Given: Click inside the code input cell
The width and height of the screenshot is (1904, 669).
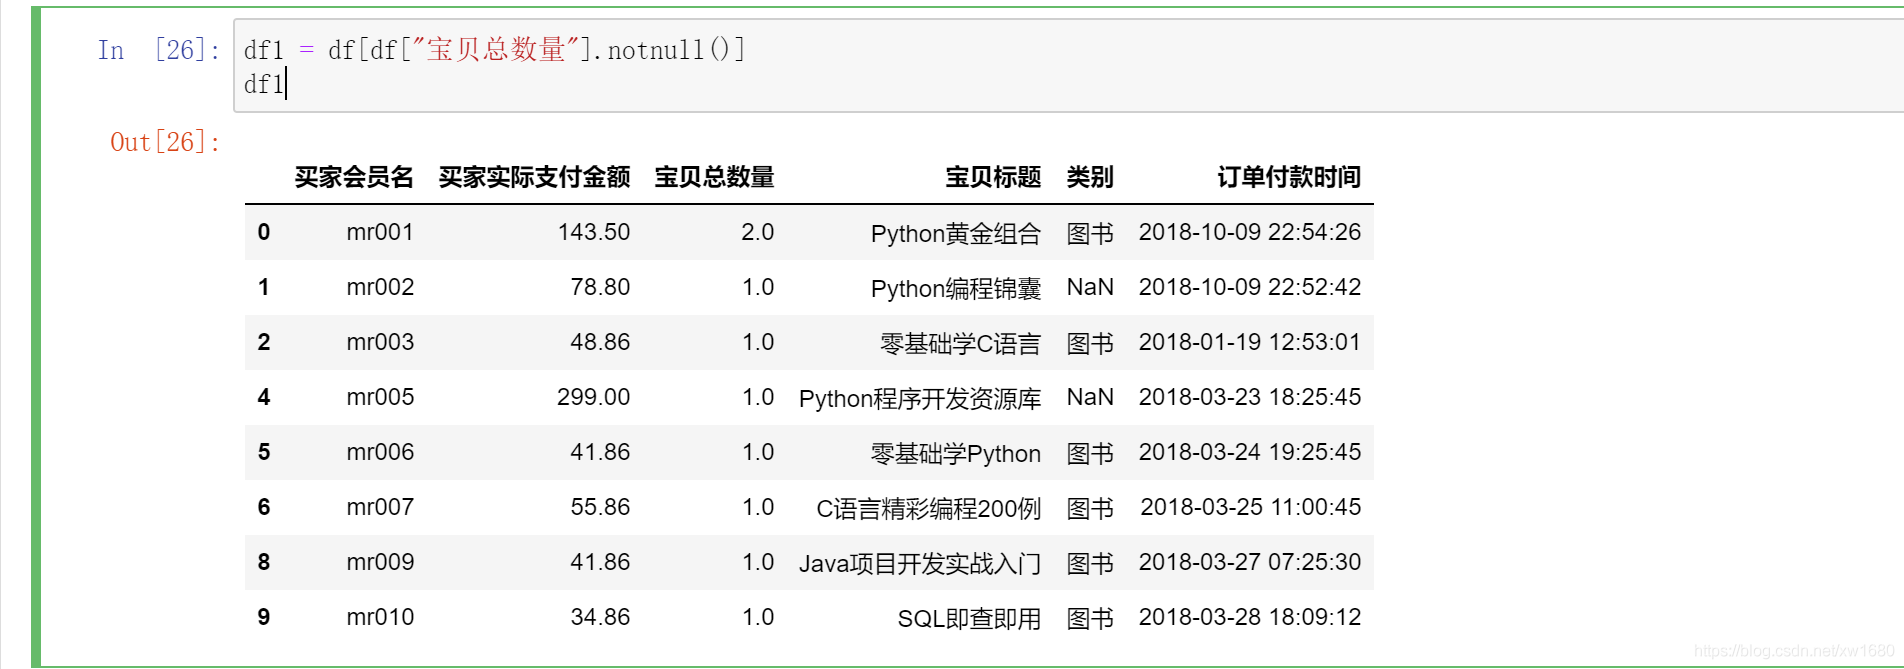Looking at the screenshot, I should coord(1068,65).
